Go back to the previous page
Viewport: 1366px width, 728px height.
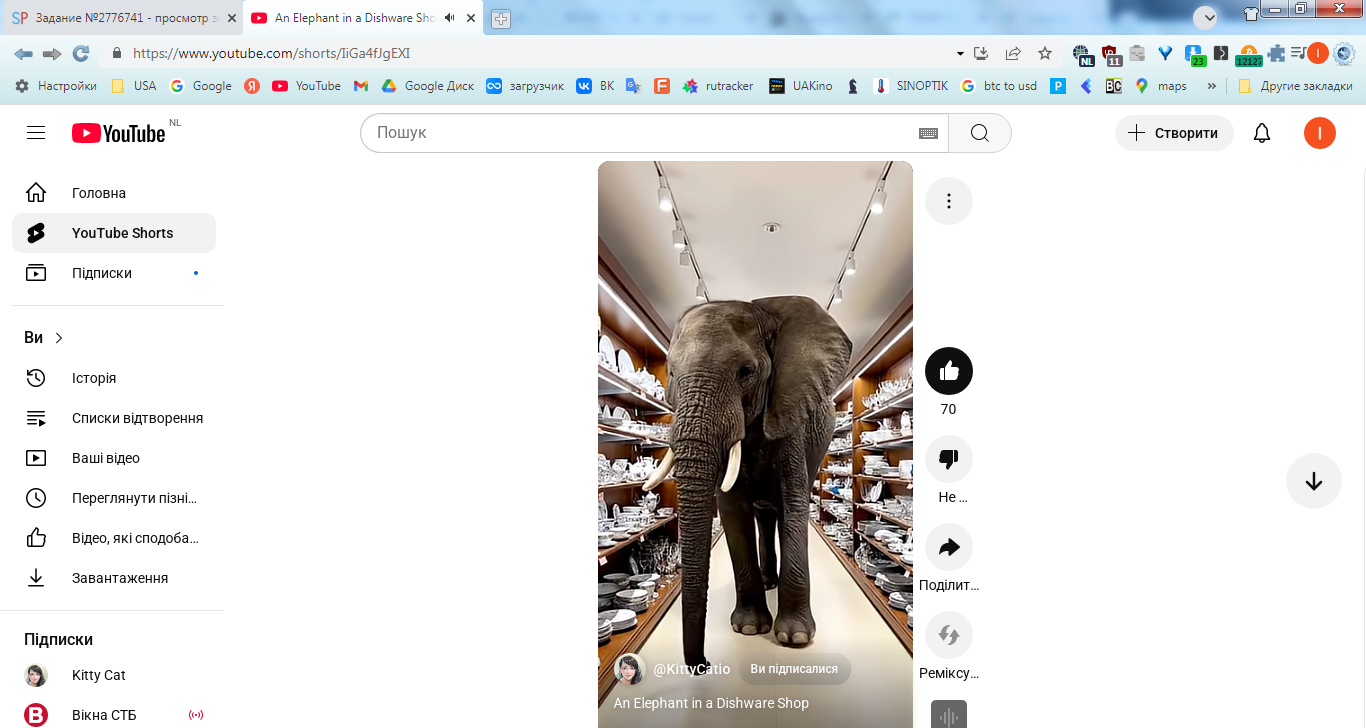[23, 53]
